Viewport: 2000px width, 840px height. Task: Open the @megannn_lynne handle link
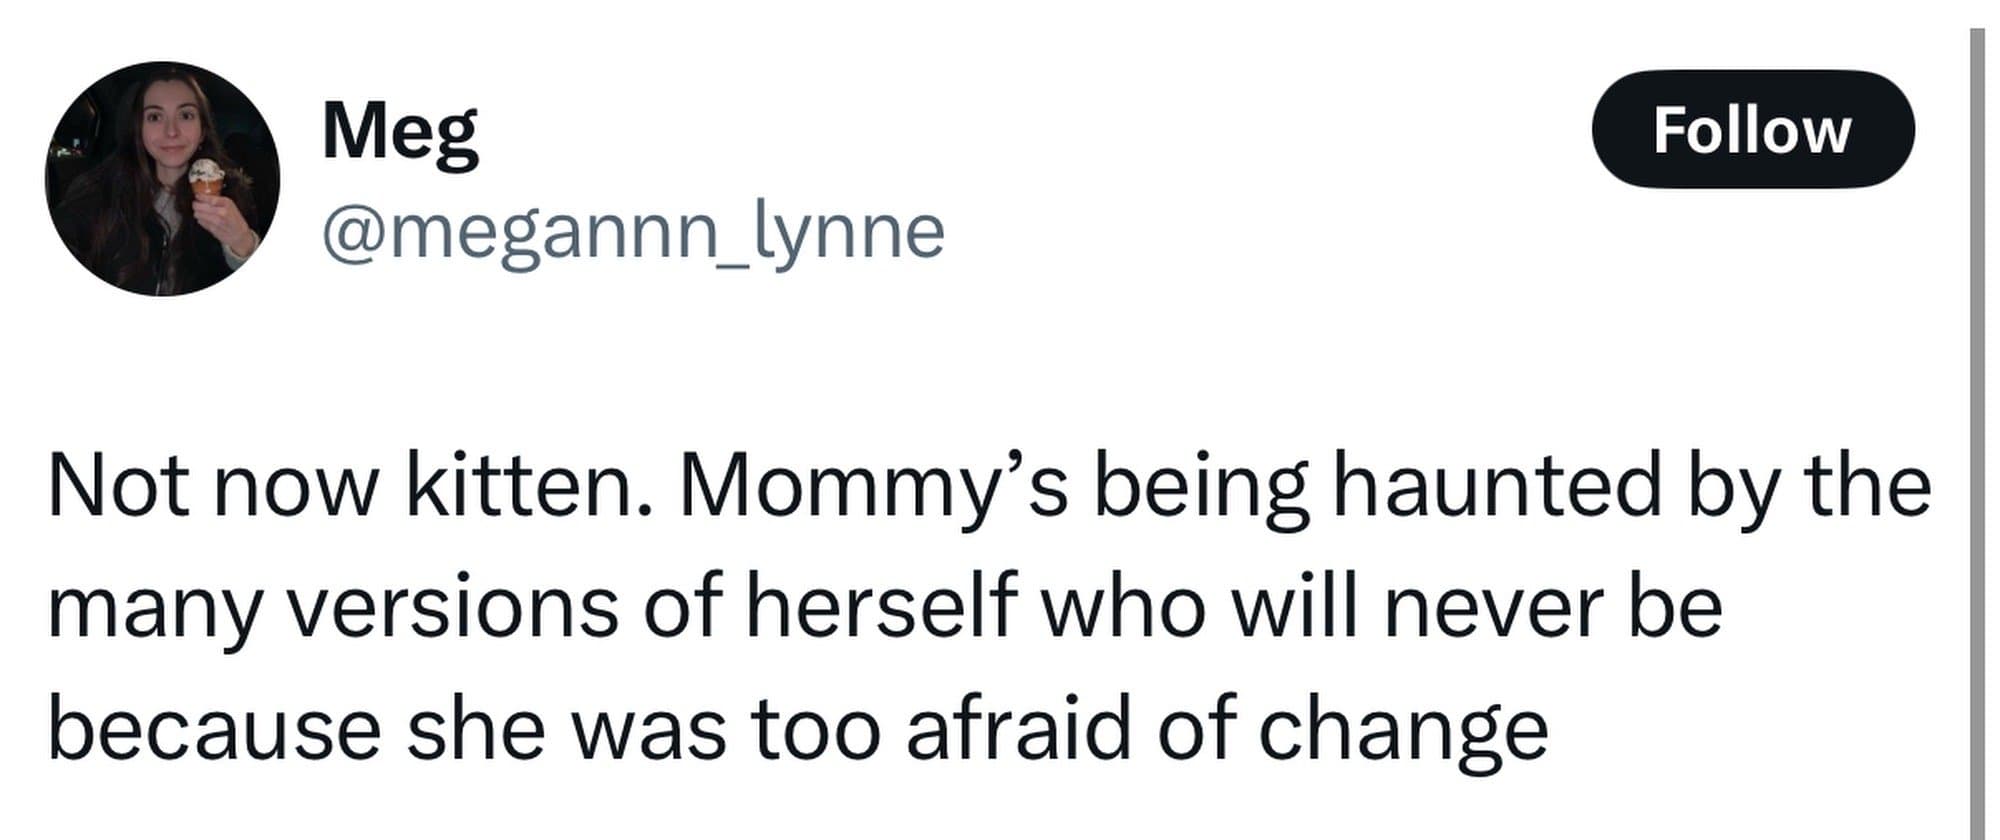click(x=633, y=232)
